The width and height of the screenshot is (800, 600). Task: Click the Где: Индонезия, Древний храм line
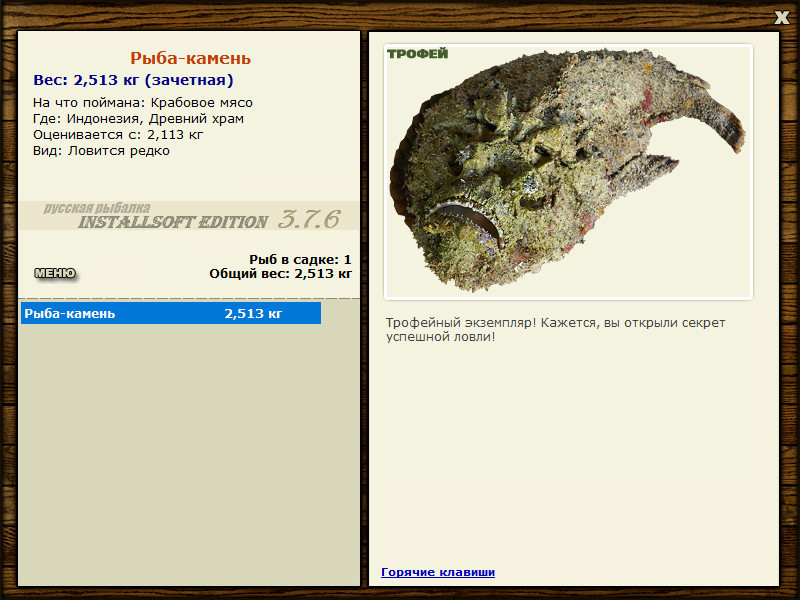pos(138,119)
